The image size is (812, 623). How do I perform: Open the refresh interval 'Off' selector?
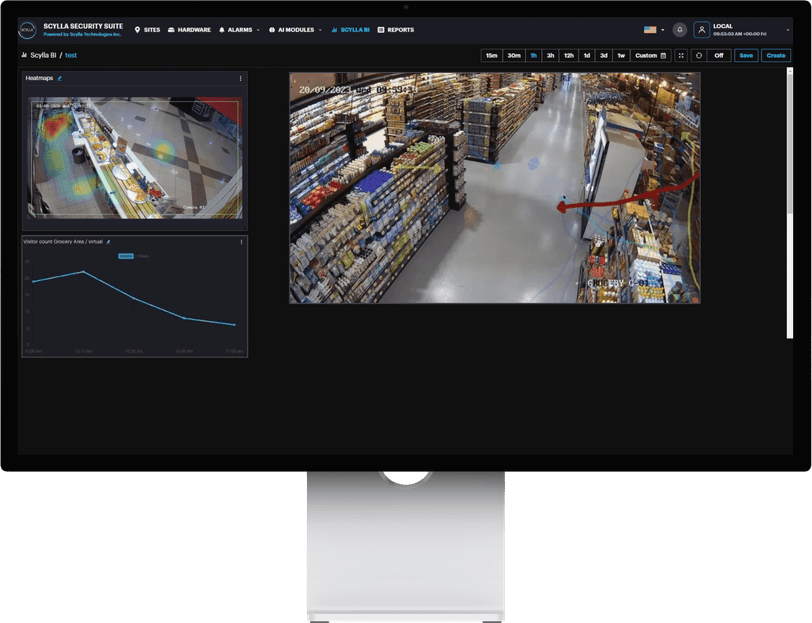tap(718, 55)
